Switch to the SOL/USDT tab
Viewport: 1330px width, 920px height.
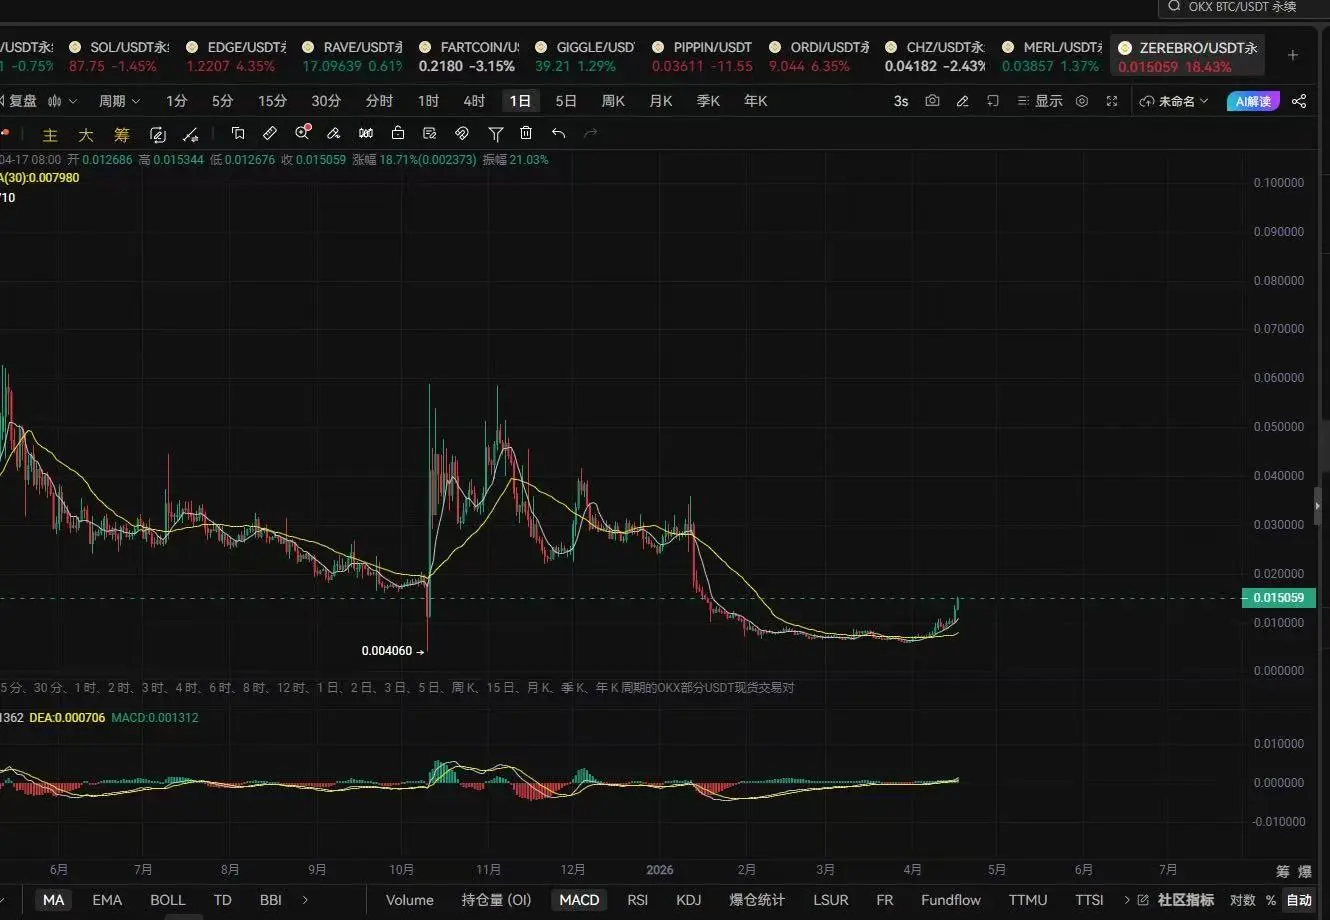[x=118, y=57]
